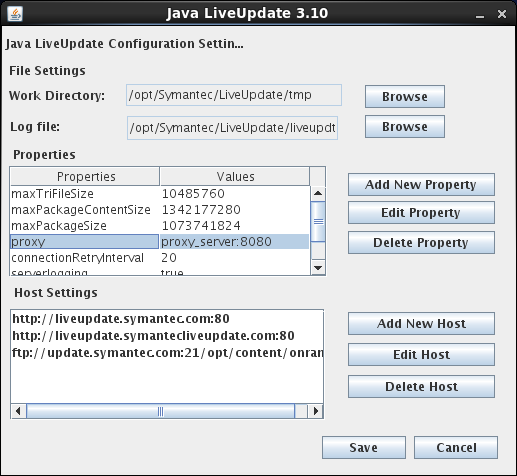517x476 pixels.
Task: Click the Values column header
Action: click(x=235, y=177)
